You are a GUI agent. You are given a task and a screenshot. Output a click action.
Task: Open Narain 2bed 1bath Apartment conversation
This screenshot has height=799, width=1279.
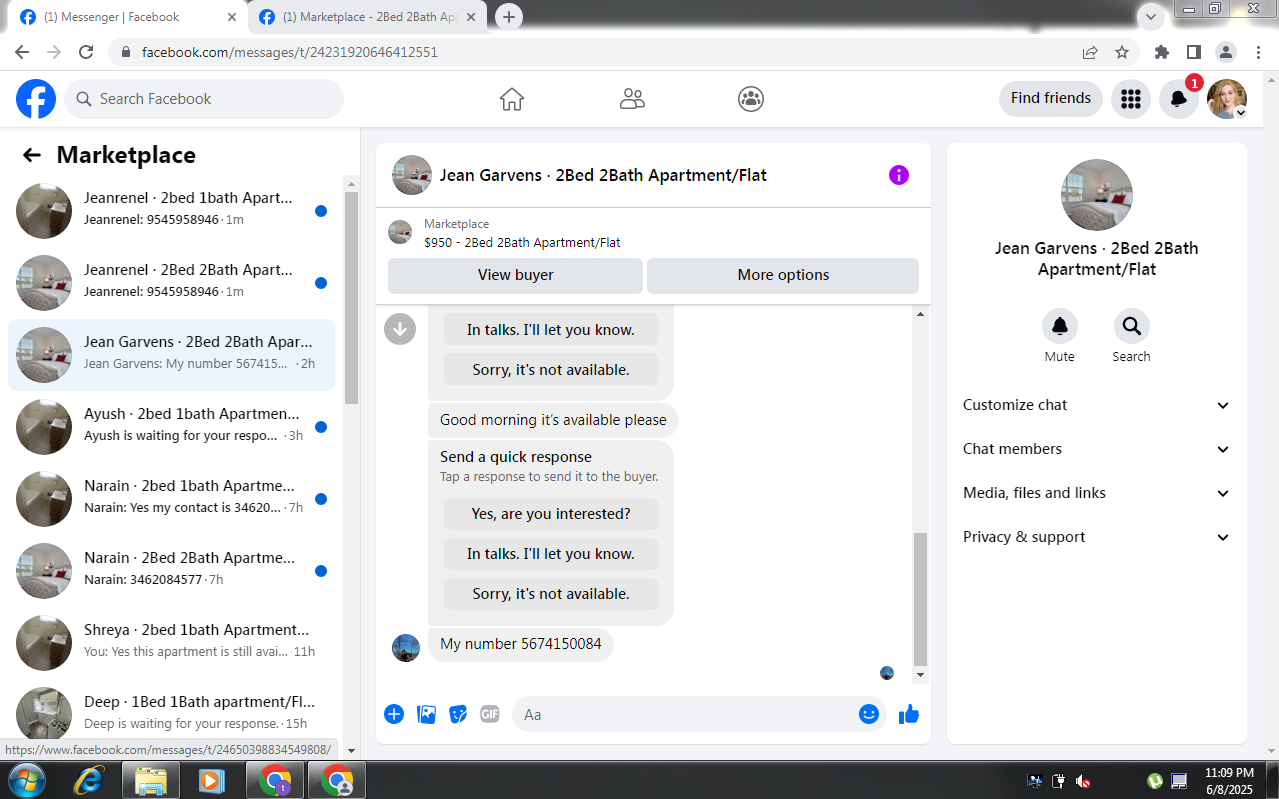click(x=171, y=499)
